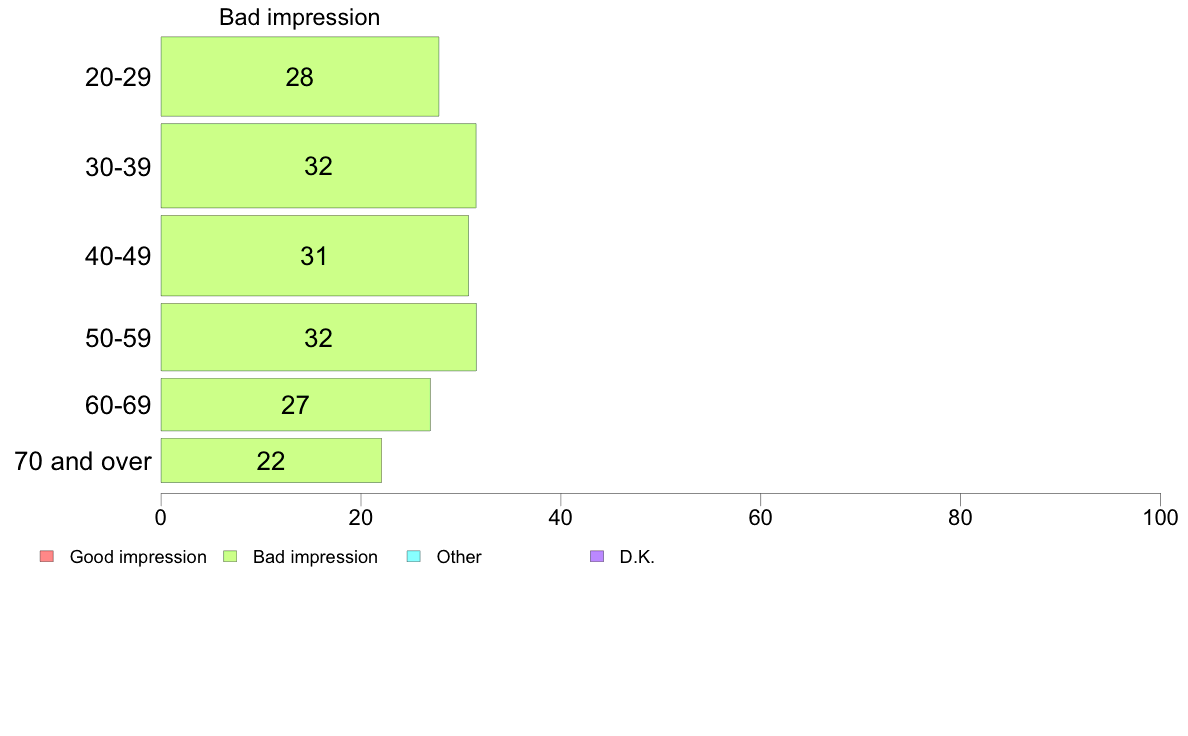Screen dimensions: 1188x736
Task: Click the red Good impression legend swatch
Action: tap(47, 556)
